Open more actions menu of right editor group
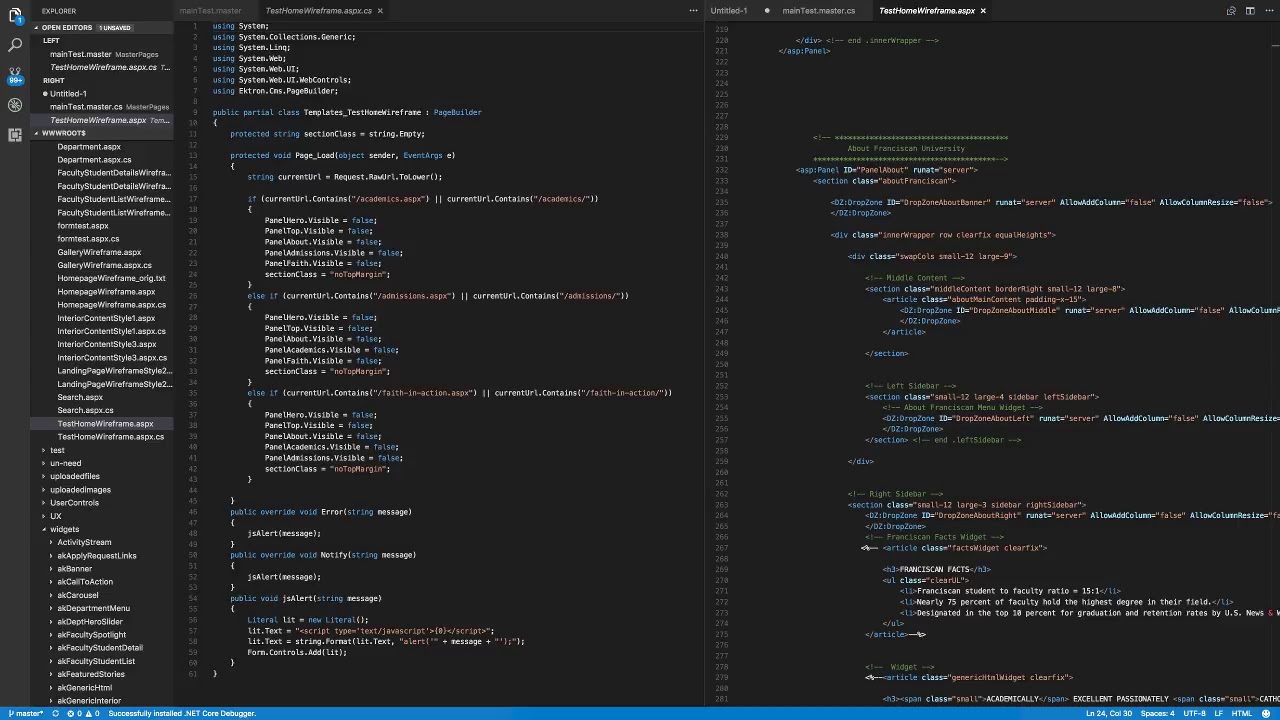This screenshot has height=720, width=1280. pyautogui.click(x=1269, y=11)
